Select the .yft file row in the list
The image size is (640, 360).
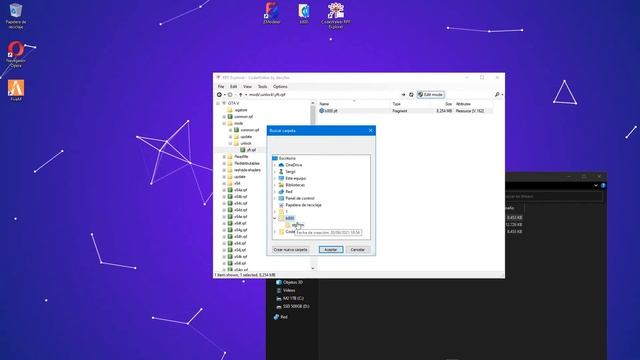[405, 111]
